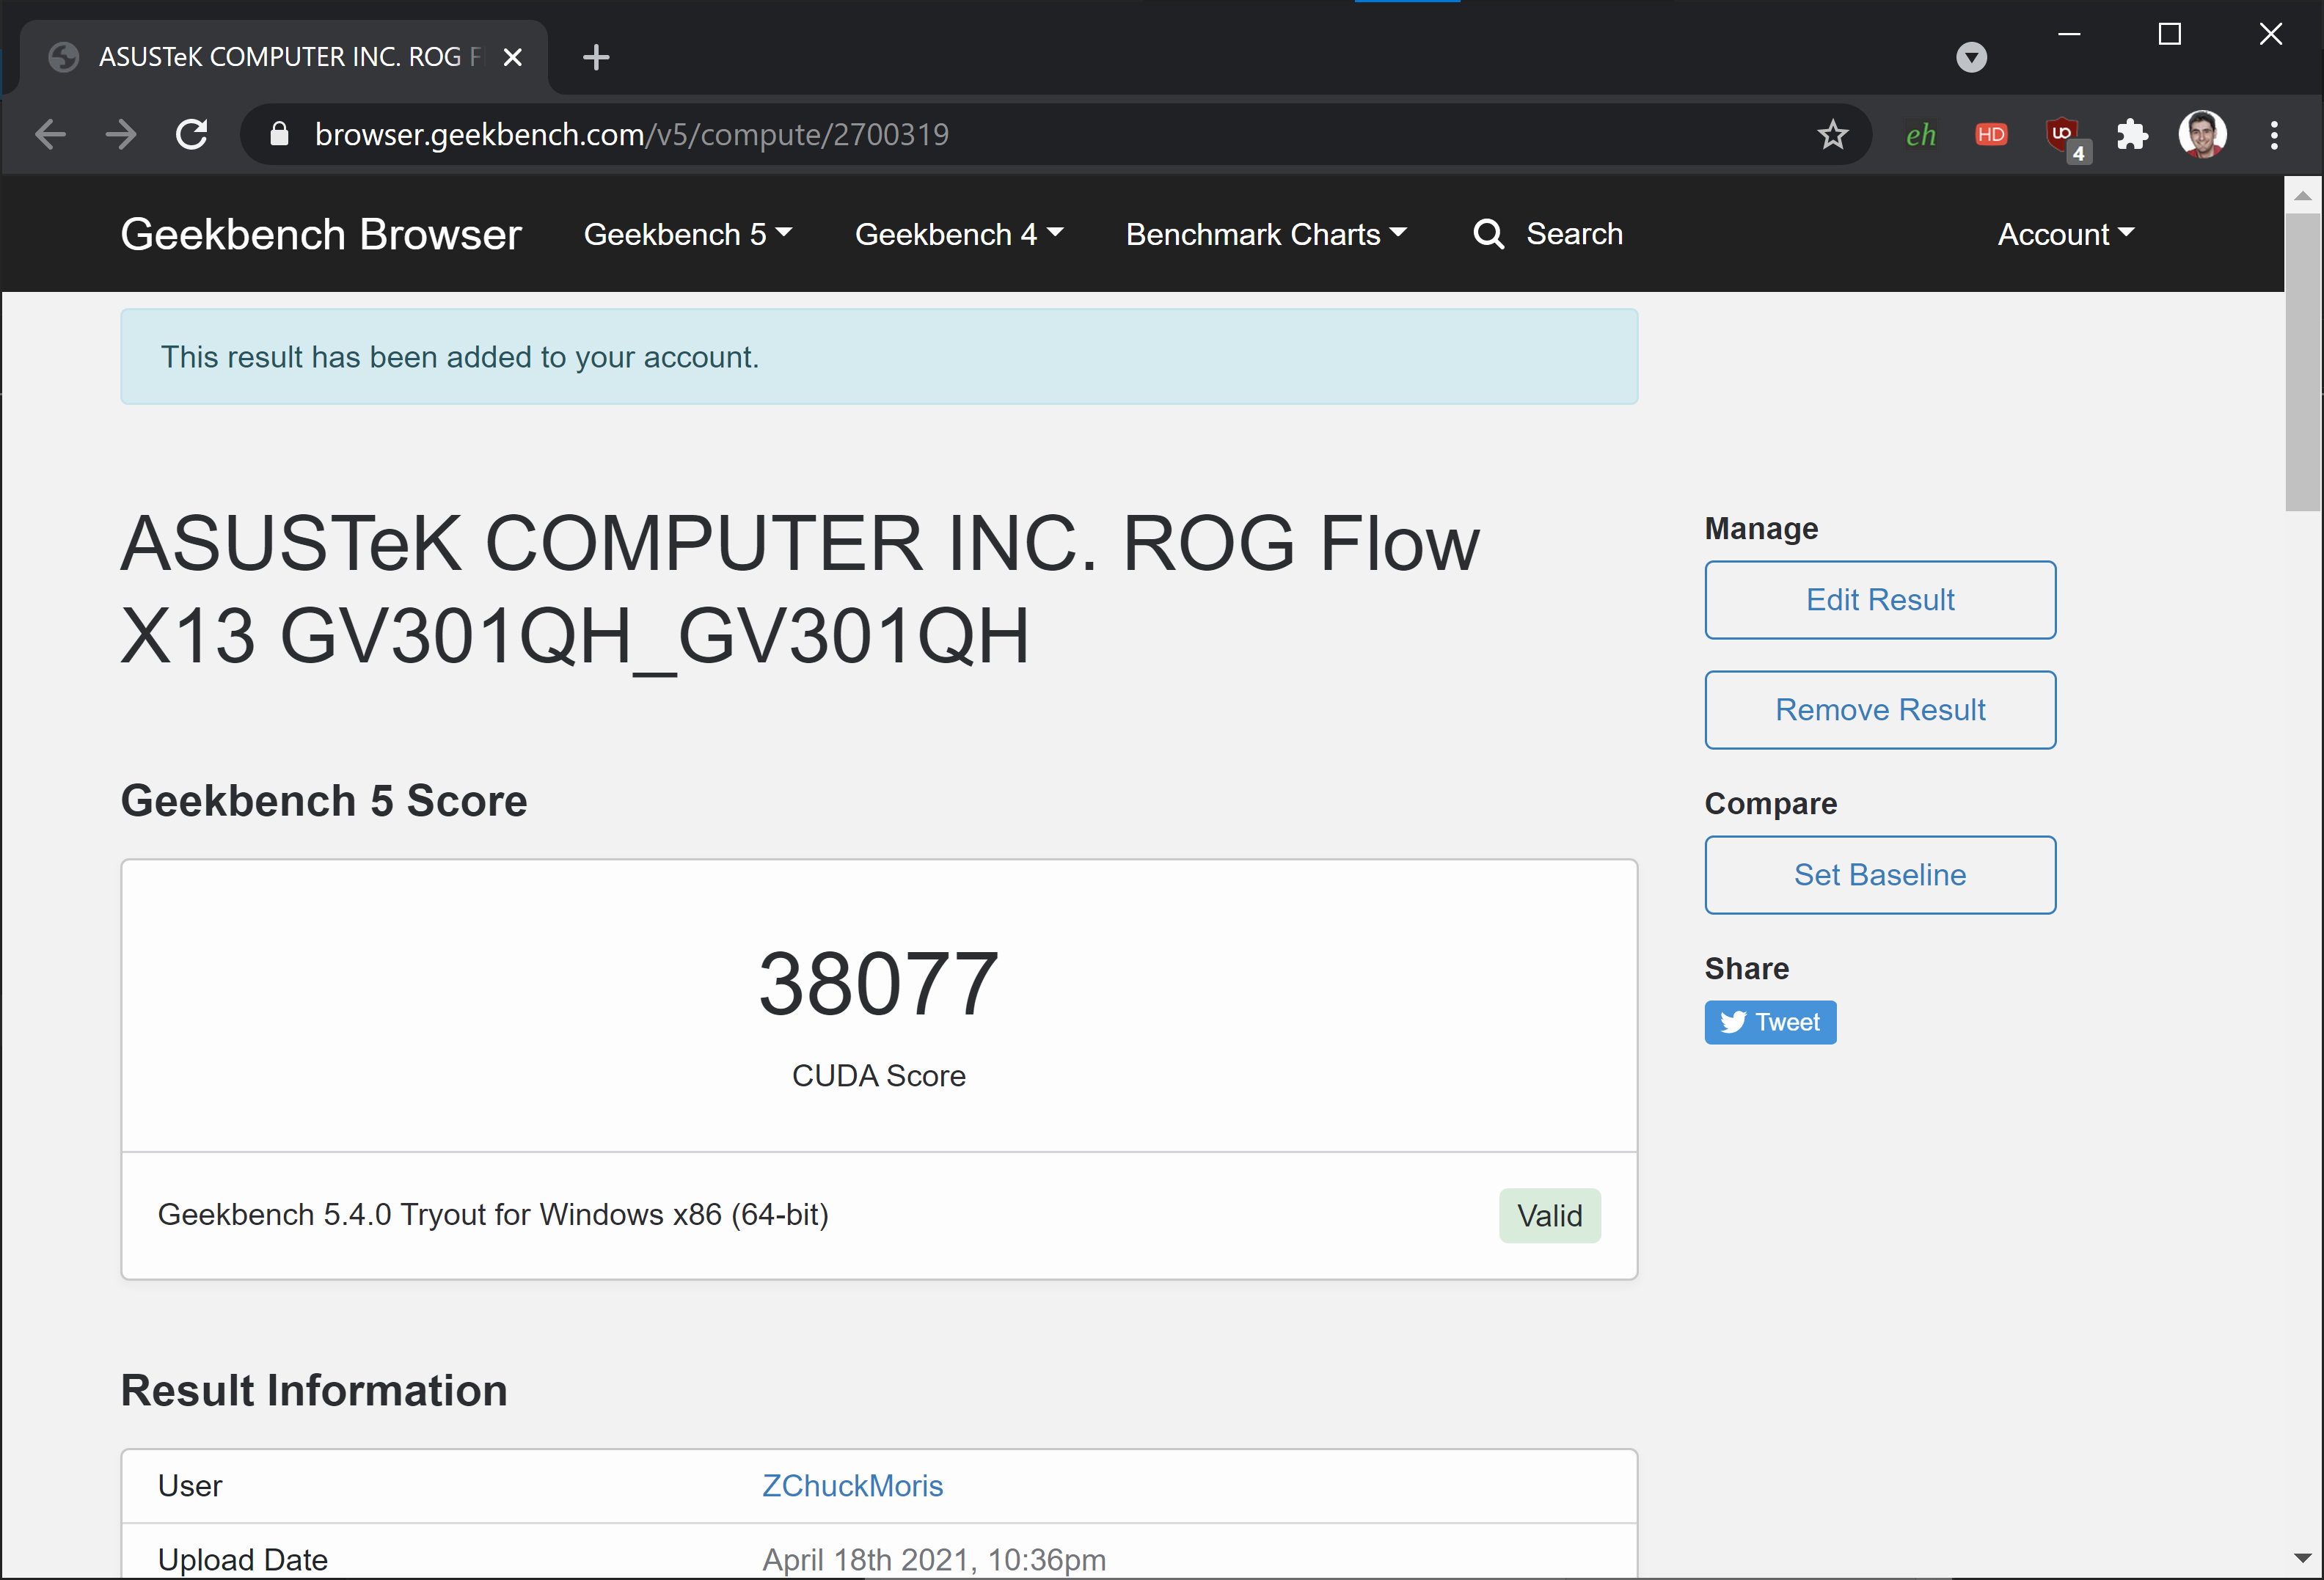Click the ROG Flow X13 result heading

799,589
